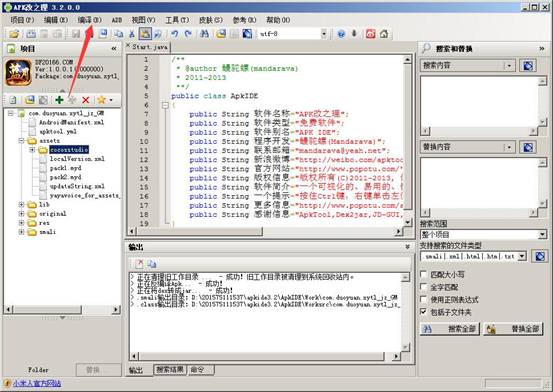The height and width of the screenshot is (392, 553).
Task: Select AndroidManifest.xml in project tree
Action: point(71,122)
